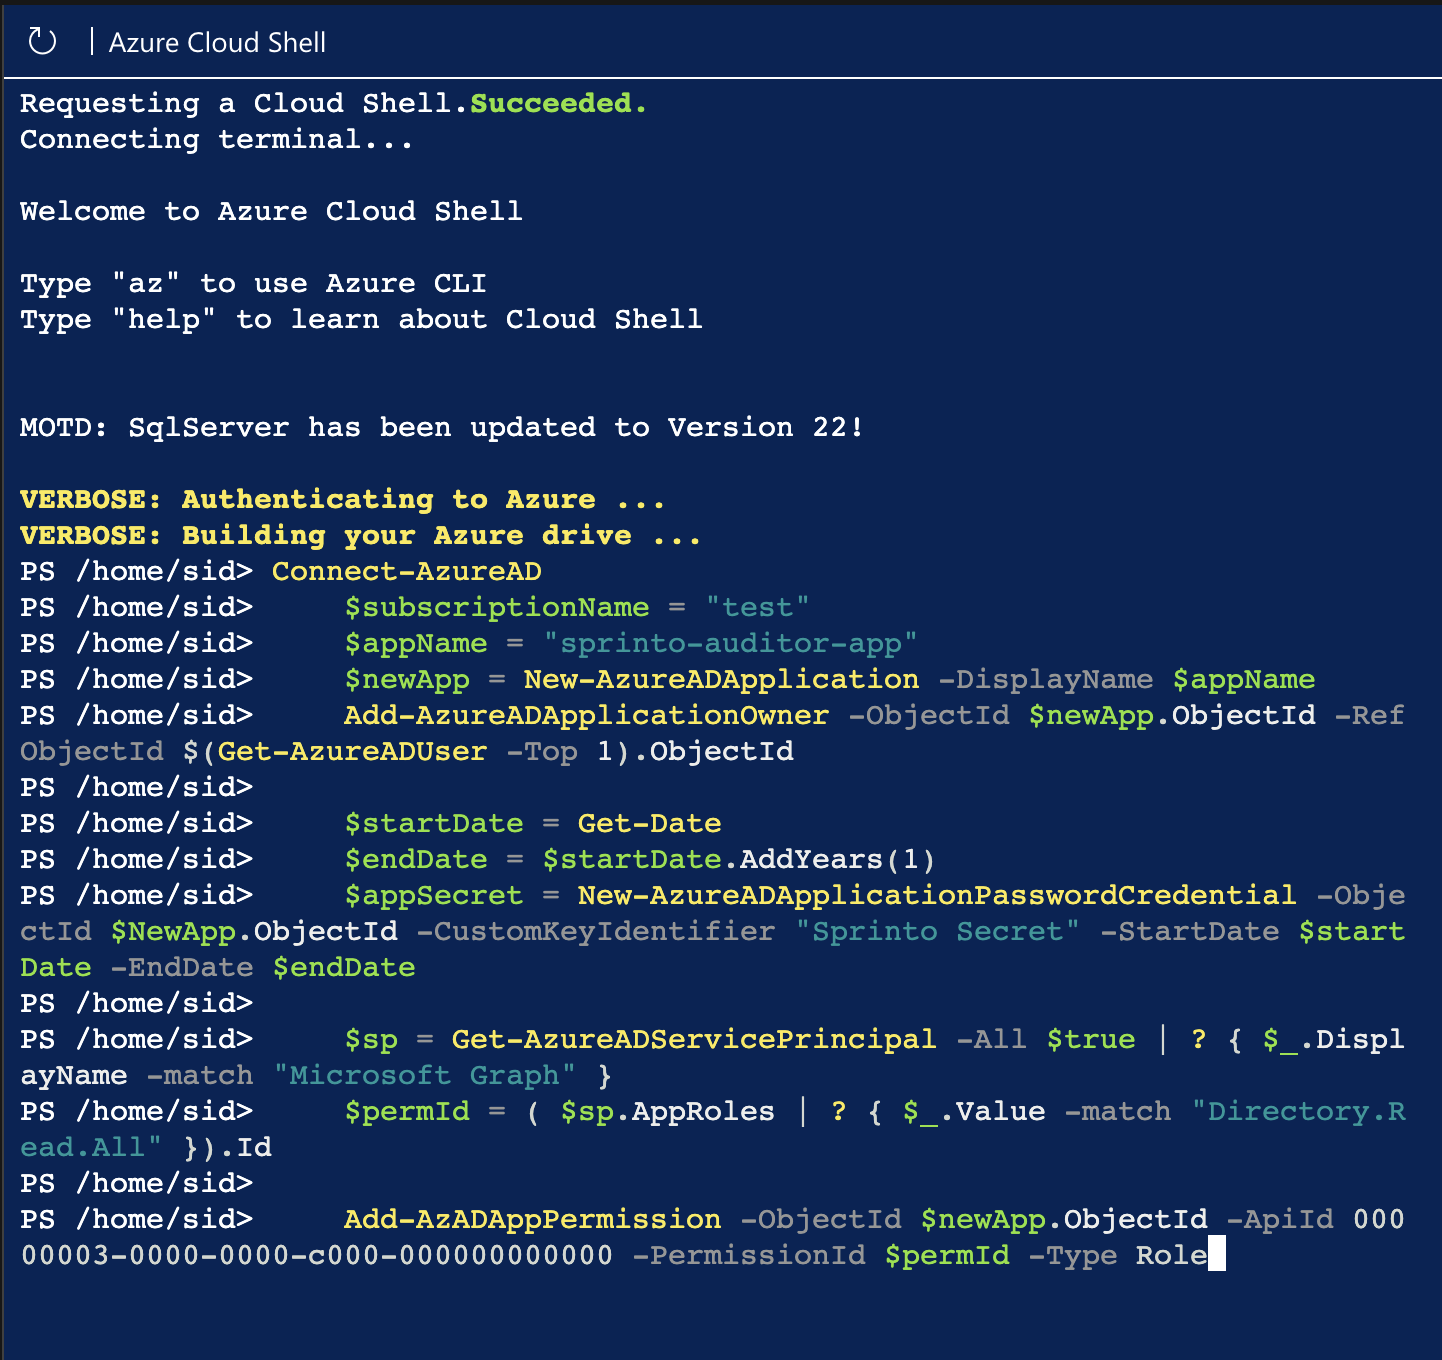Click the $subscriptionName variable
Image resolution: width=1442 pixels, height=1360 pixels.
click(x=496, y=607)
